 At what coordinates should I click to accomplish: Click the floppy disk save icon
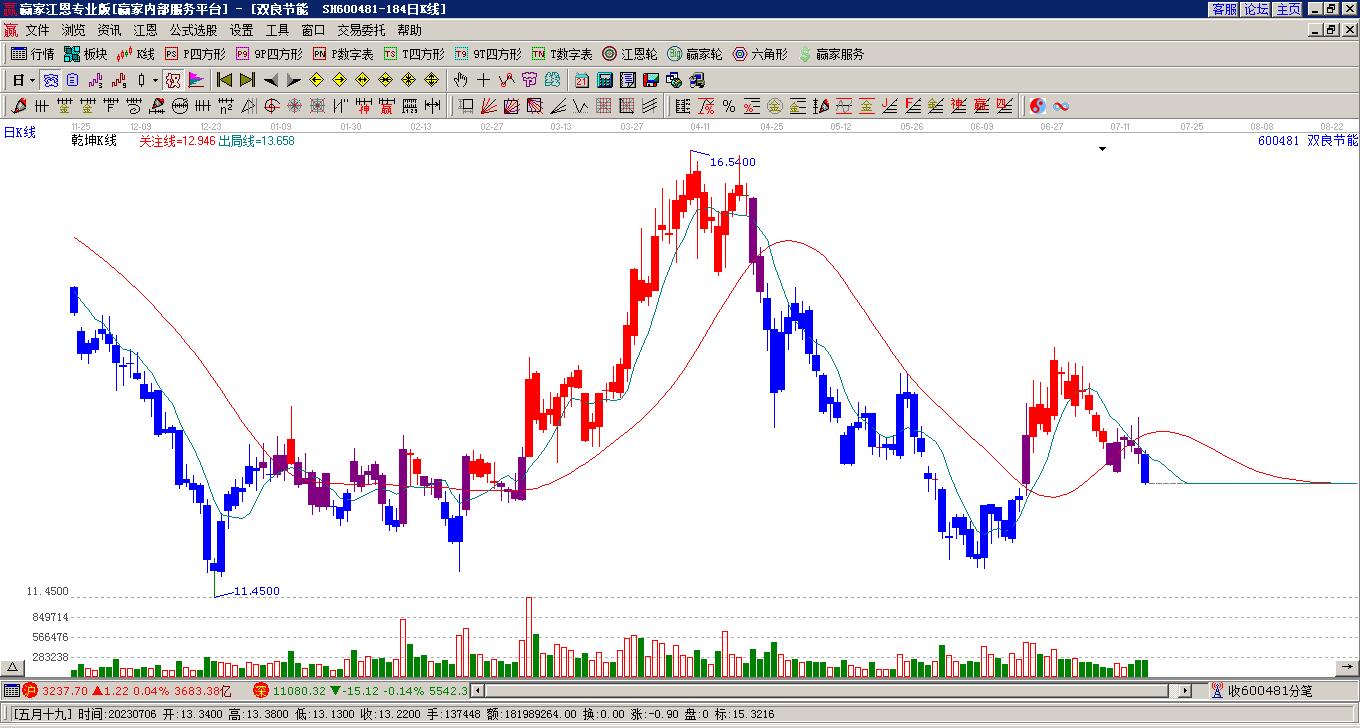point(650,80)
